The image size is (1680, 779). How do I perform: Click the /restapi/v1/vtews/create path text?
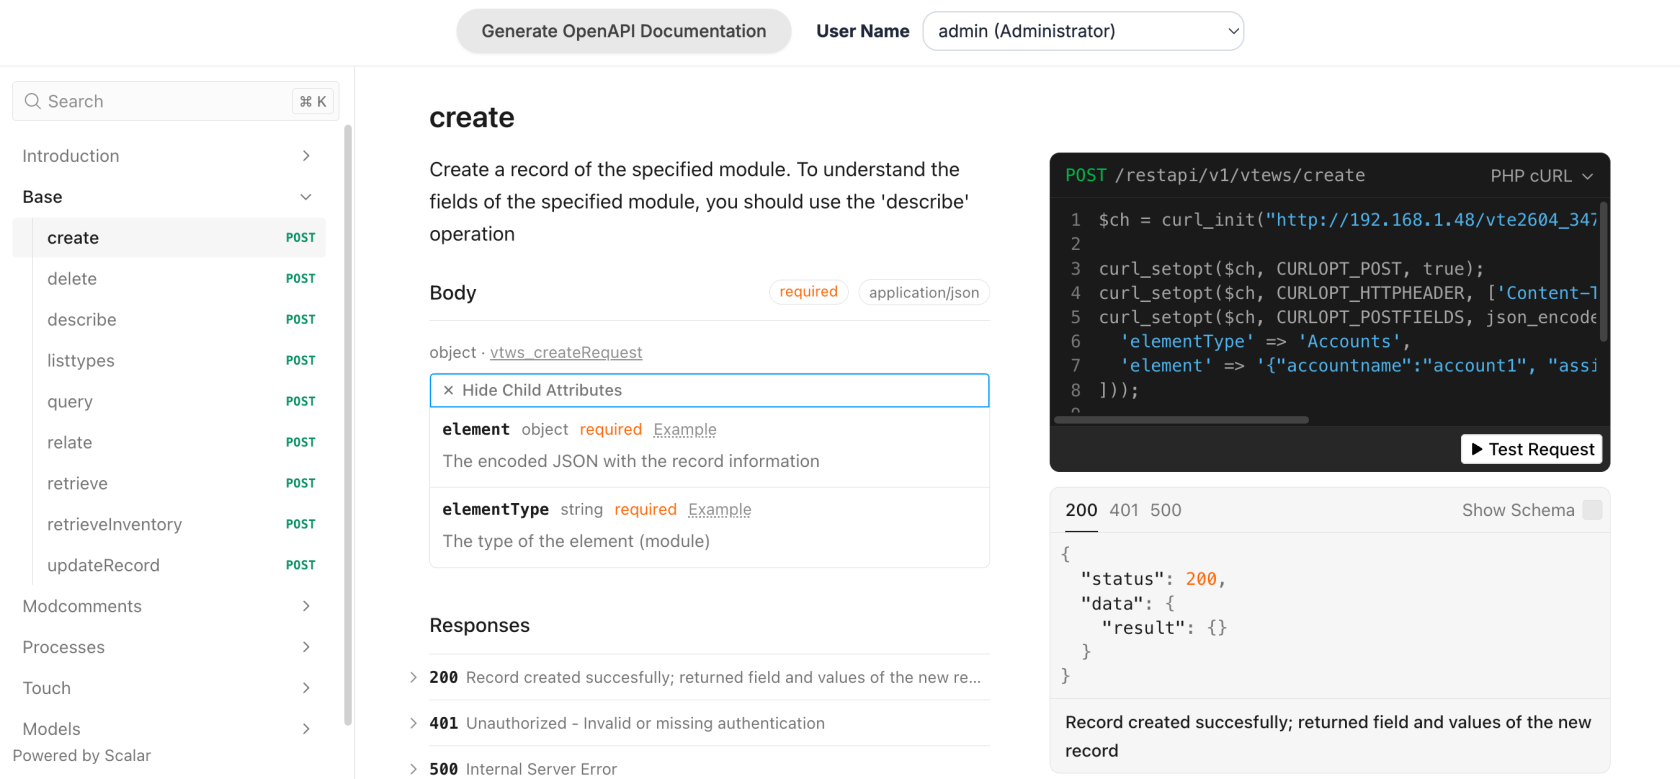(x=1240, y=175)
